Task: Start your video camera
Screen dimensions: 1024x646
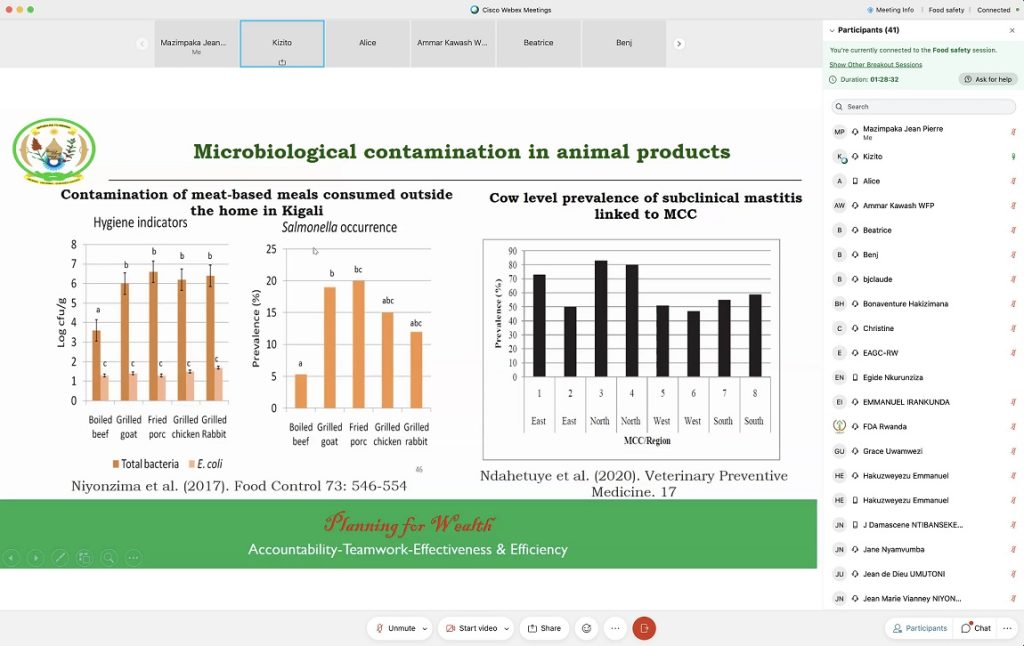Action: [x=471, y=628]
